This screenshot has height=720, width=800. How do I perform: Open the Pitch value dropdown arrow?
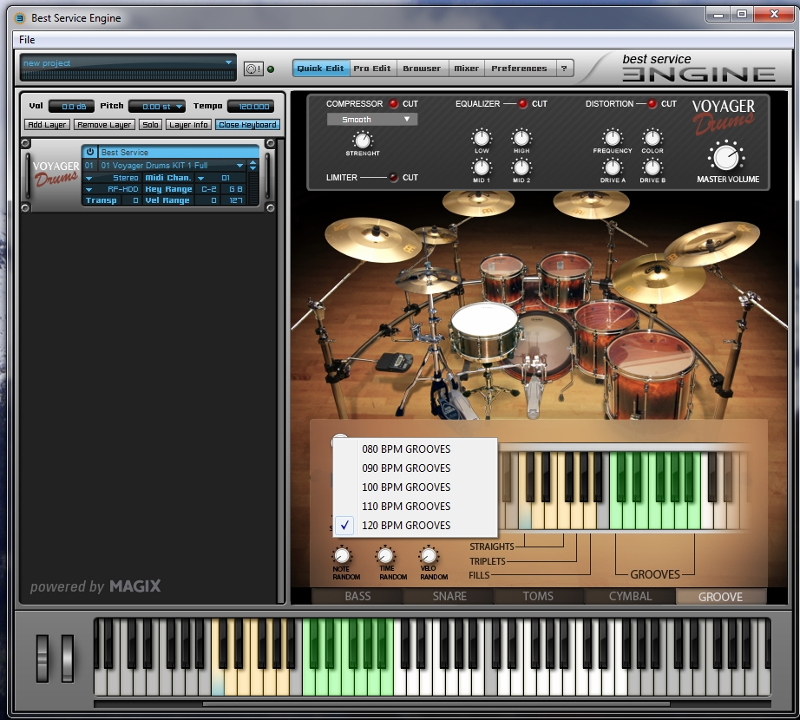click(x=179, y=107)
